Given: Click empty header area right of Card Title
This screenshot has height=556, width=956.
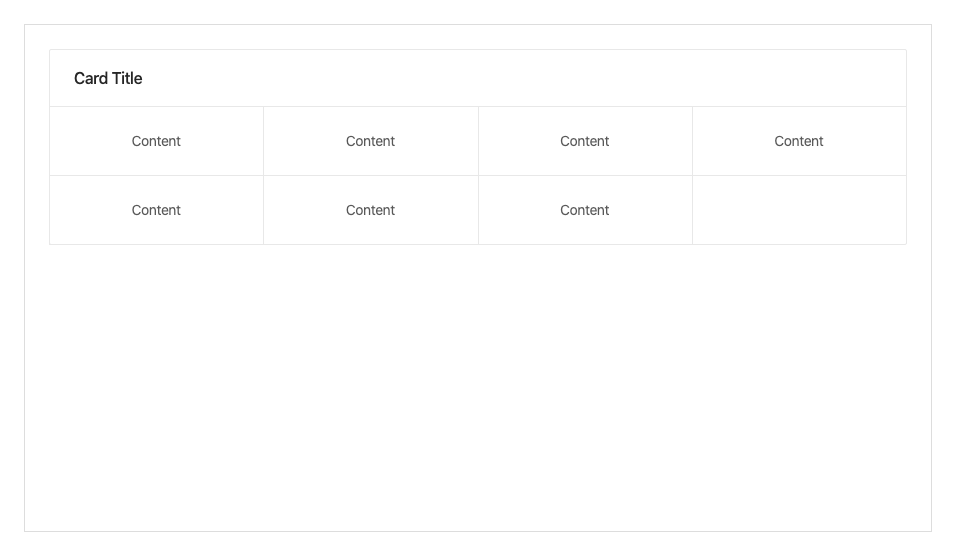Looking at the screenshot, I should point(550,78).
